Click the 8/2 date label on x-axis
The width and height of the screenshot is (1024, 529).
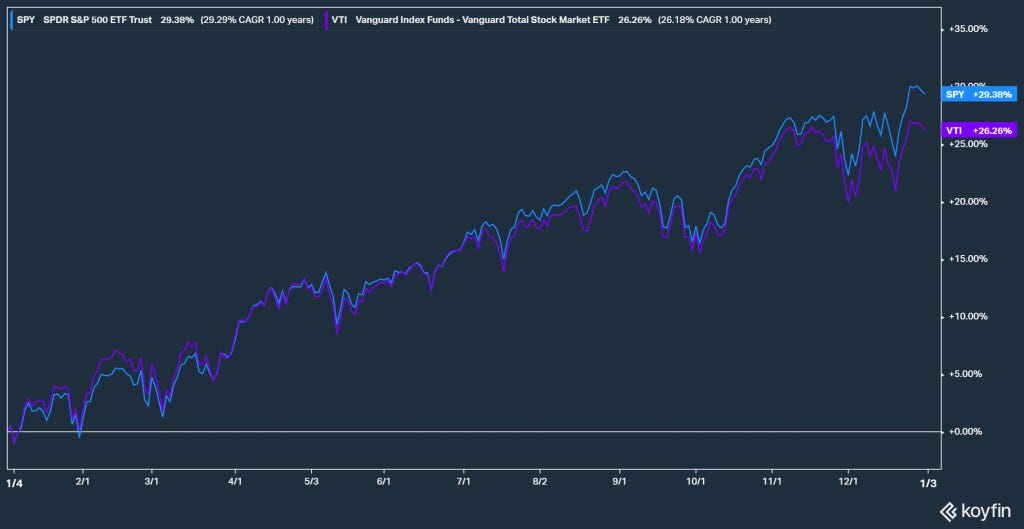[540, 482]
